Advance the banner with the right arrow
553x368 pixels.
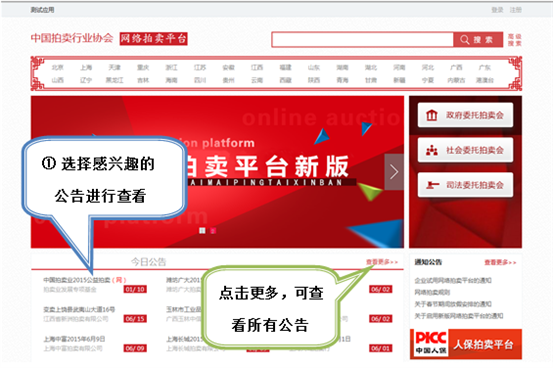pos(394,172)
